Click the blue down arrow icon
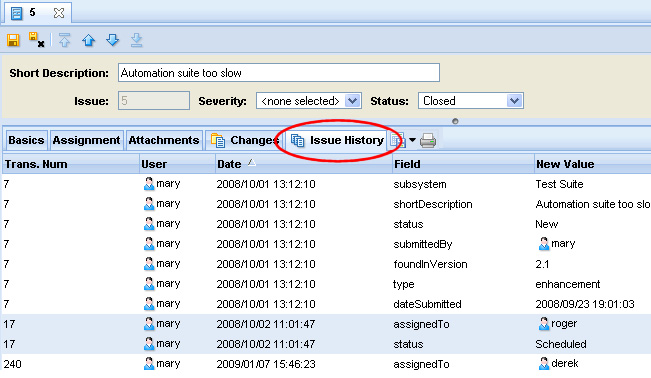The width and height of the screenshot is (651, 378). point(113,40)
